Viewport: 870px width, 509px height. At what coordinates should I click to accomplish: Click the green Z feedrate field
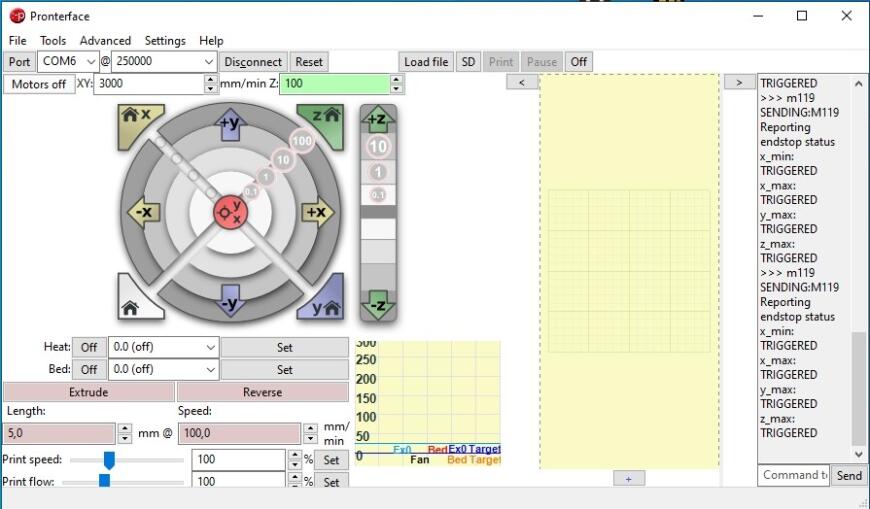click(x=335, y=84)
